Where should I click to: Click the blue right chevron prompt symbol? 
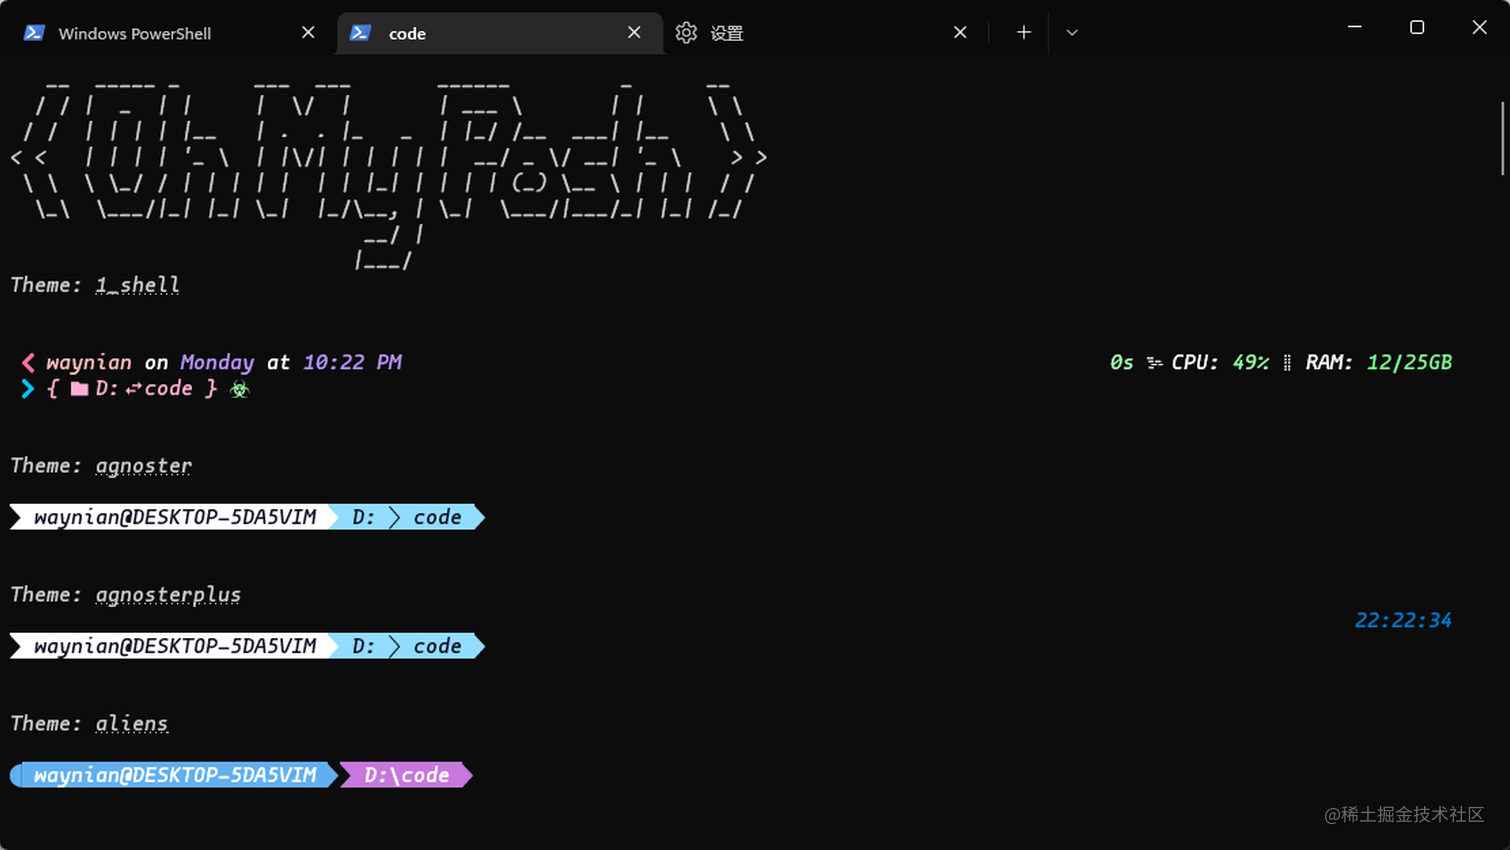click(x=28, y=389)
